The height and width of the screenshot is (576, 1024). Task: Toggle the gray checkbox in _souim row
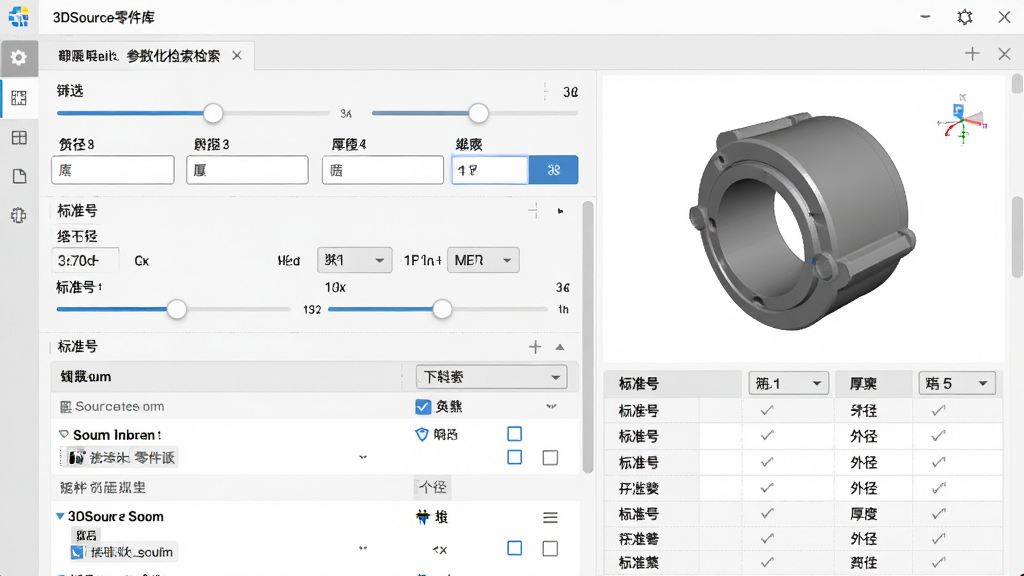pyautogui.click(x=550, y=548)
